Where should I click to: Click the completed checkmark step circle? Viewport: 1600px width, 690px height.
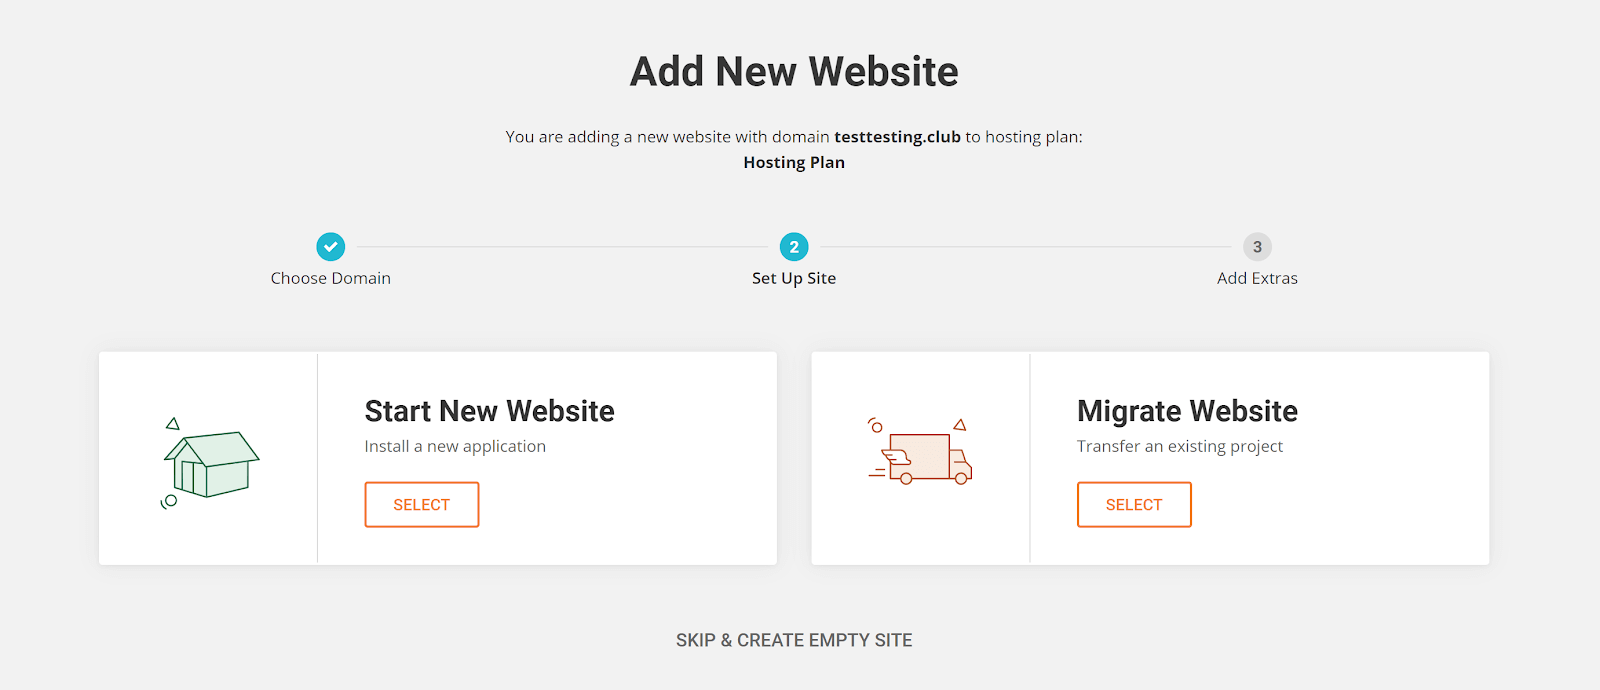pyautogui.click(x=331, y=246)
